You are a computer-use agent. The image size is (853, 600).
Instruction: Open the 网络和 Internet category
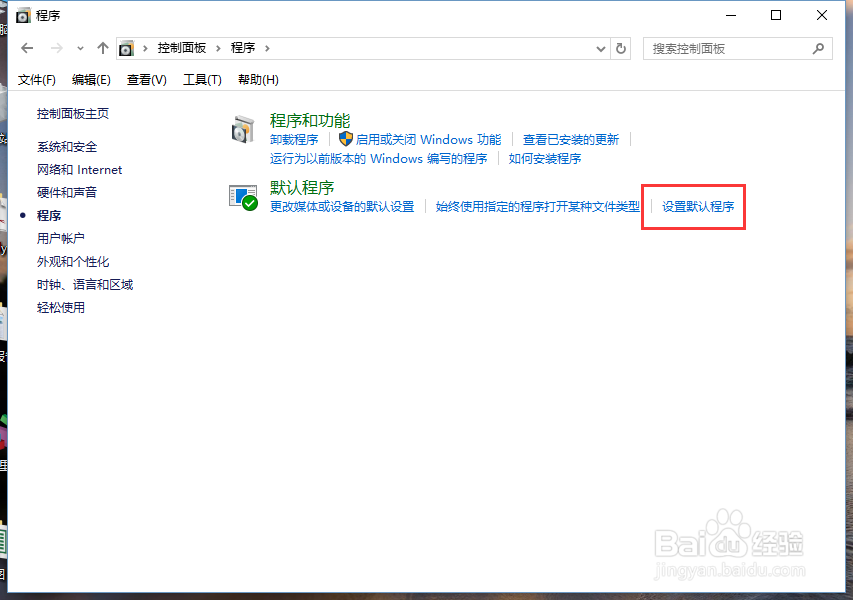click(79, 170)
